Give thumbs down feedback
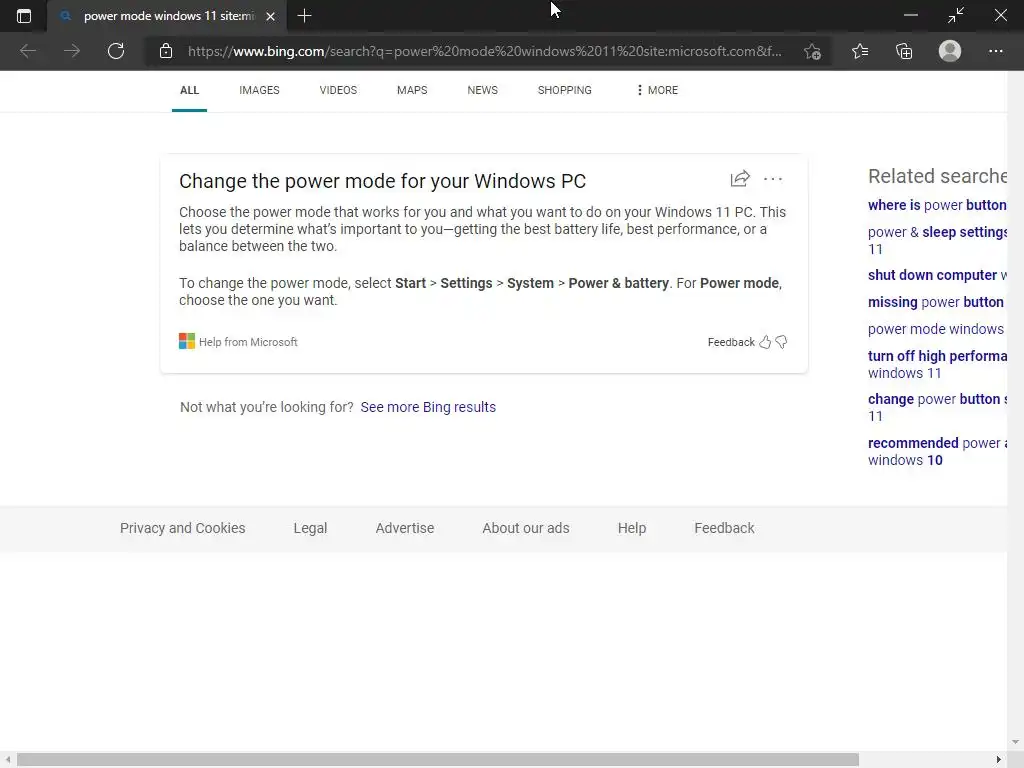 click(781, 342)
